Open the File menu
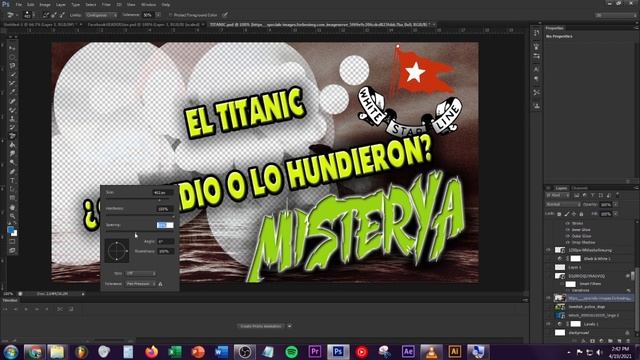This screenshot has height=360, width=640. 19,4
